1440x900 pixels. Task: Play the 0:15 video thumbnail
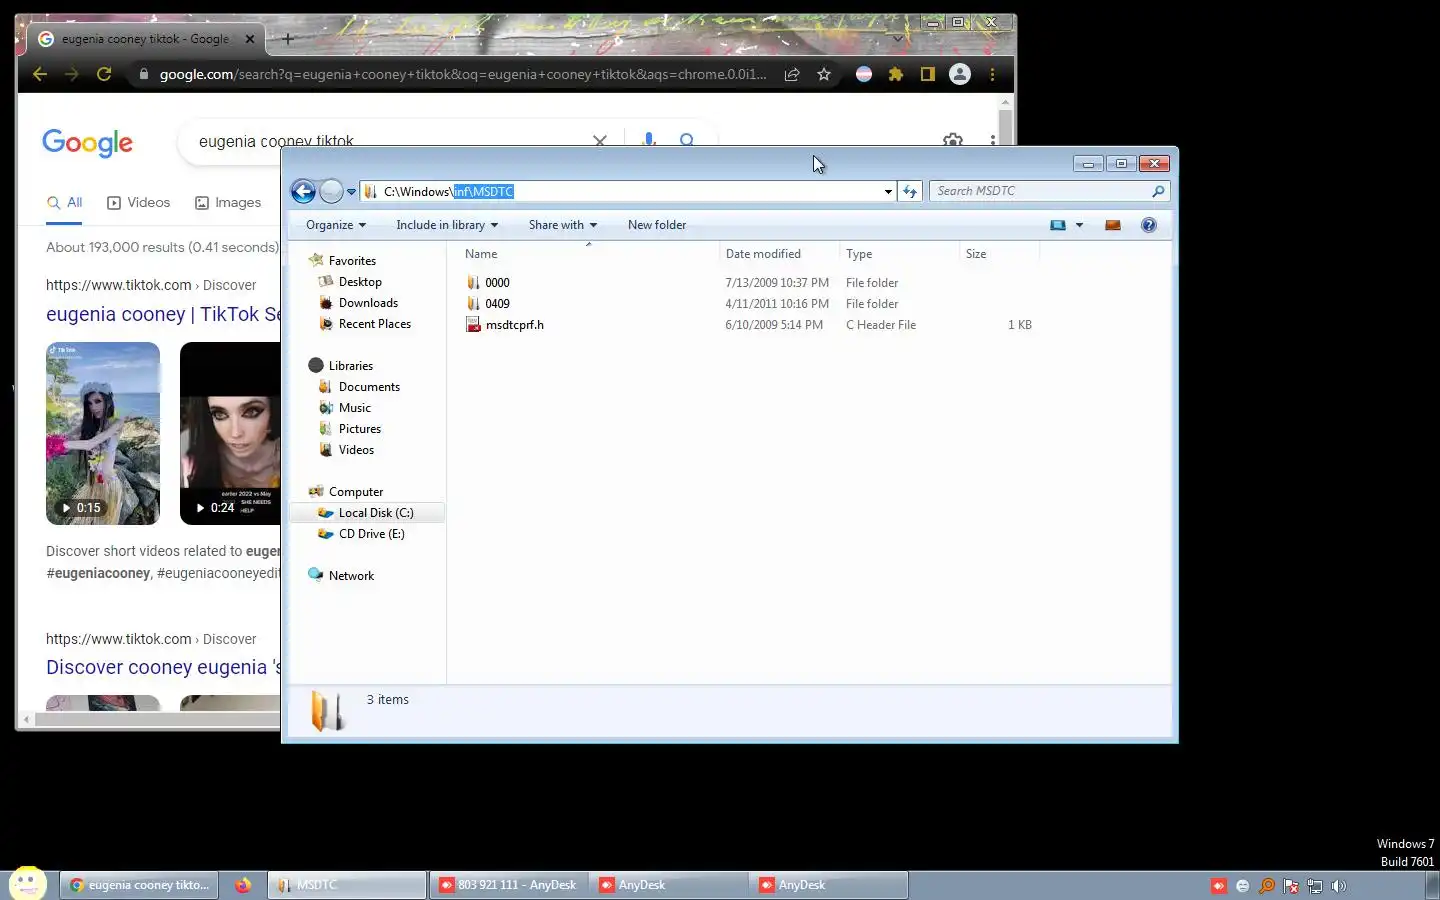coord(103,433)
